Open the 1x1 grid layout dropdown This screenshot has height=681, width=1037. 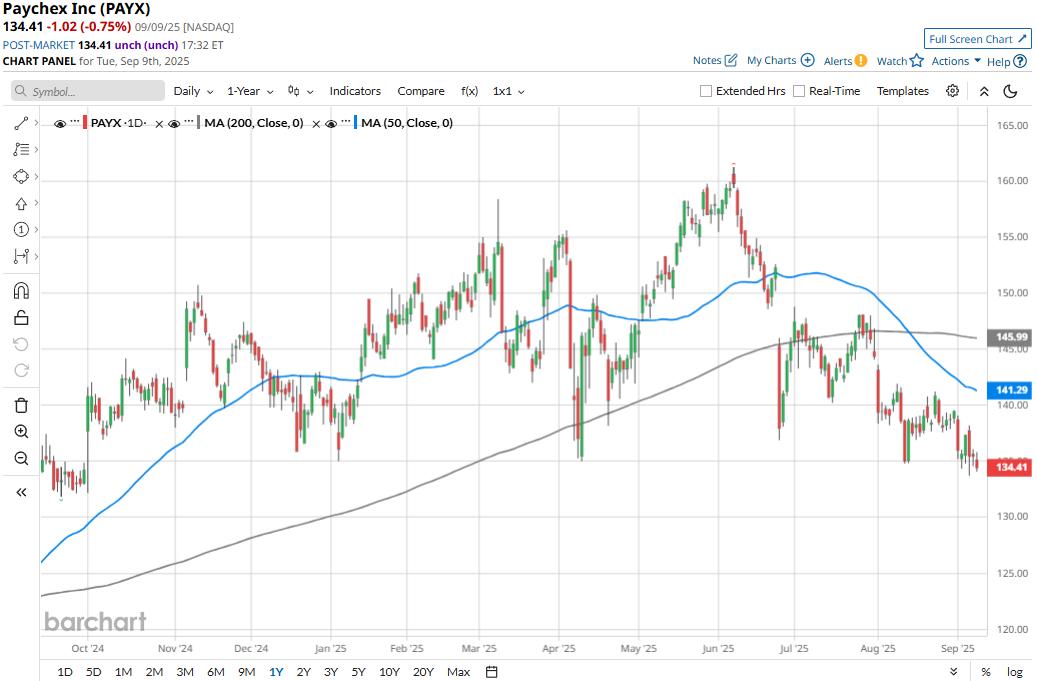pos(509,91)
